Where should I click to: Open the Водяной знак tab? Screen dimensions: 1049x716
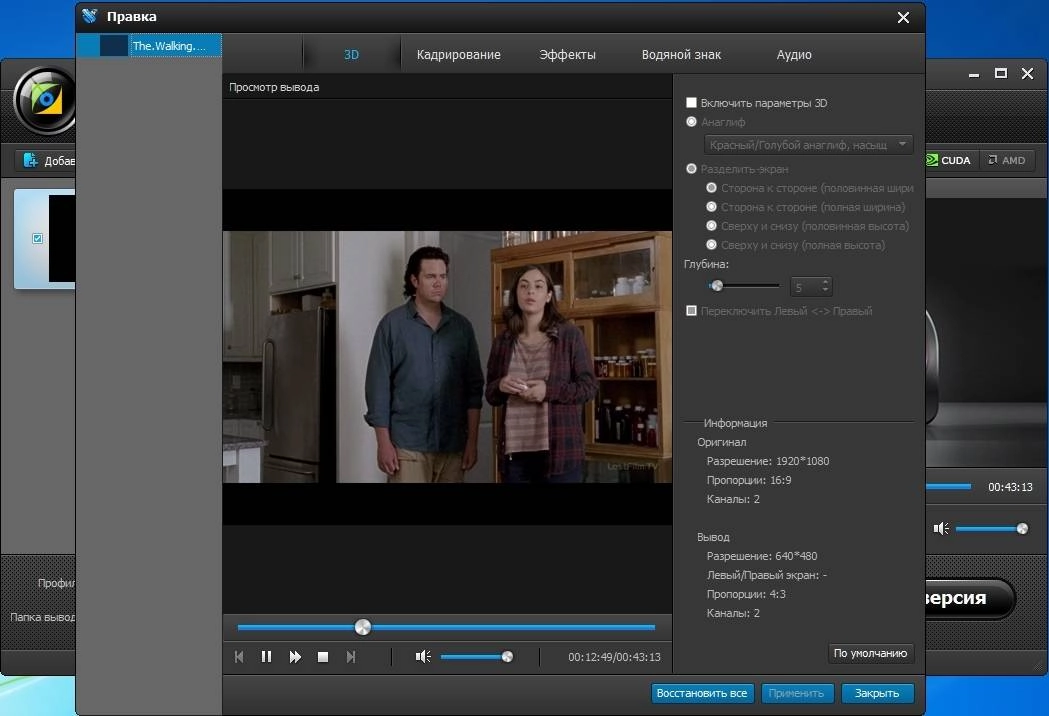pos(681,55)
